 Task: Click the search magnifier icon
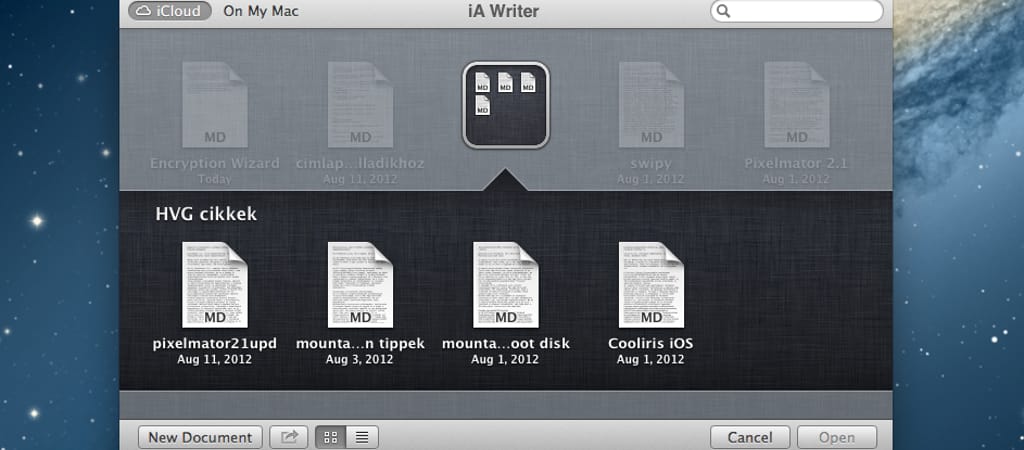pos(724,12)
